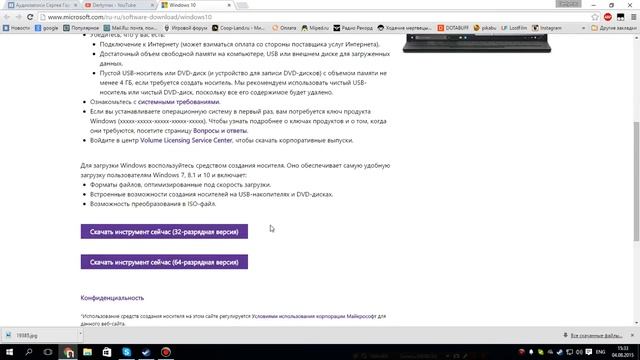Open the Оплата bookmark
The width and height of the screenshot is (640, 360).
(x=284, y=28)
